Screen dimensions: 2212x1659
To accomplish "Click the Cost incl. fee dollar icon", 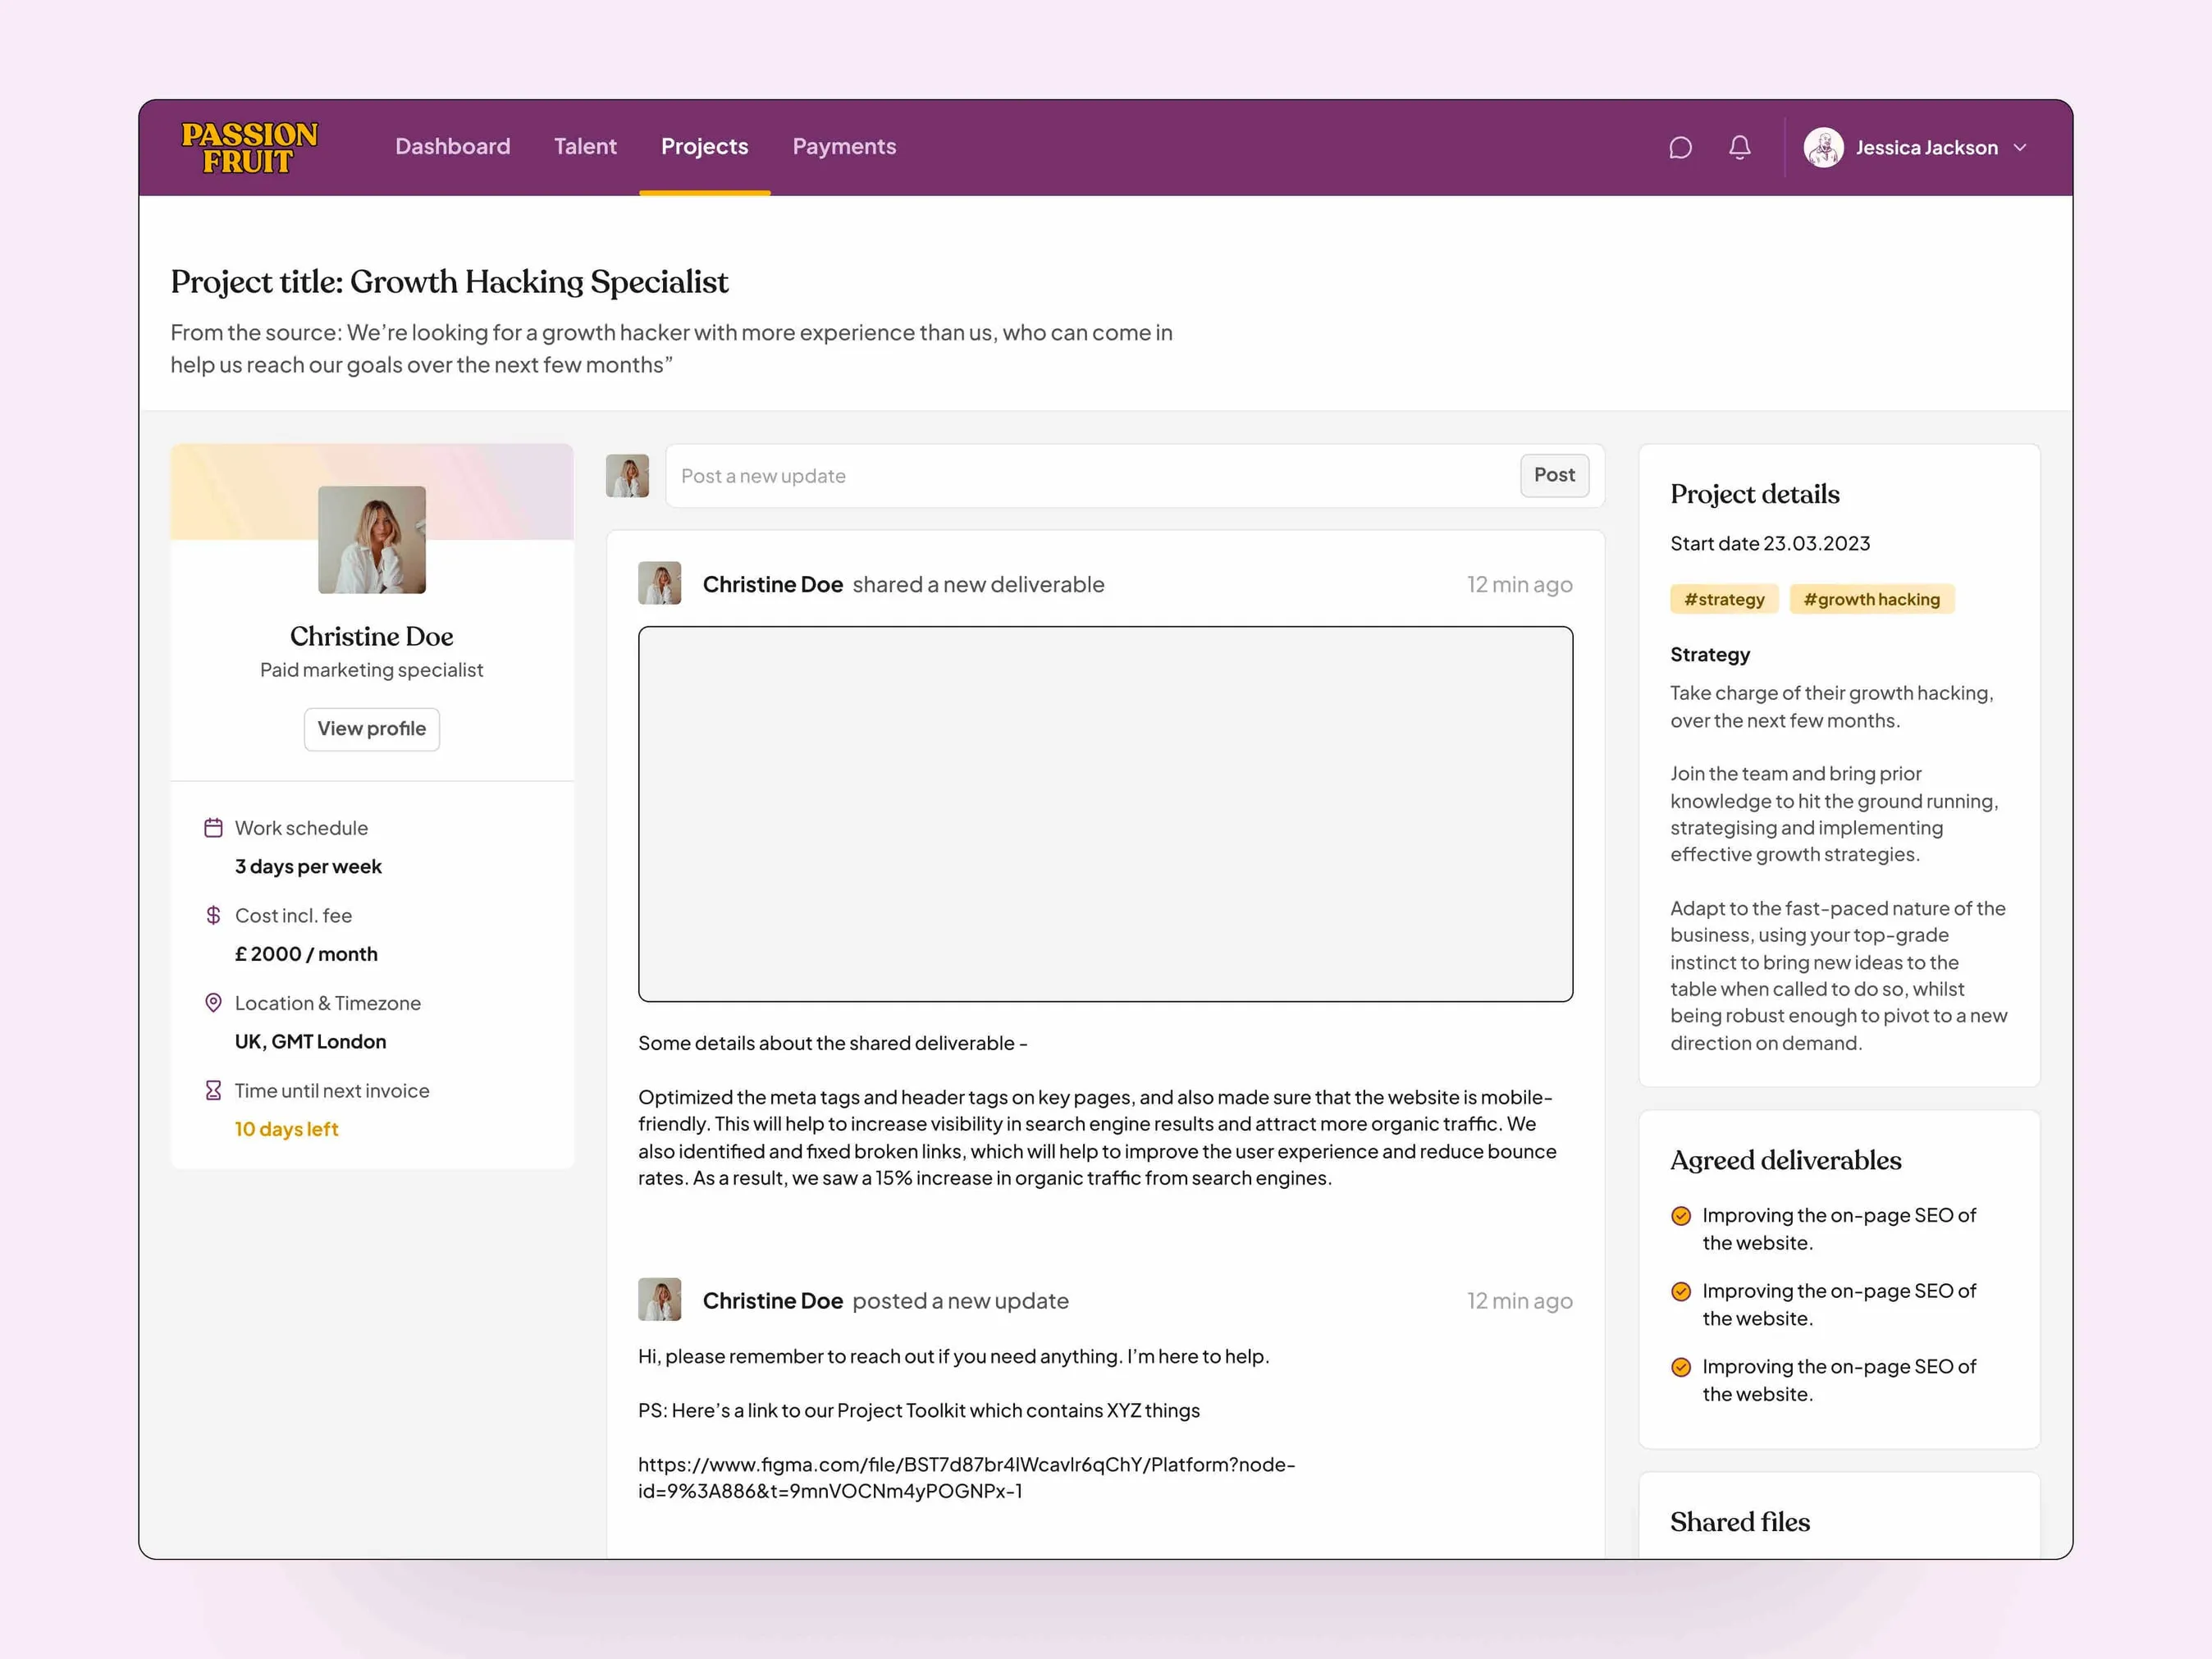I will click(213, 915).
